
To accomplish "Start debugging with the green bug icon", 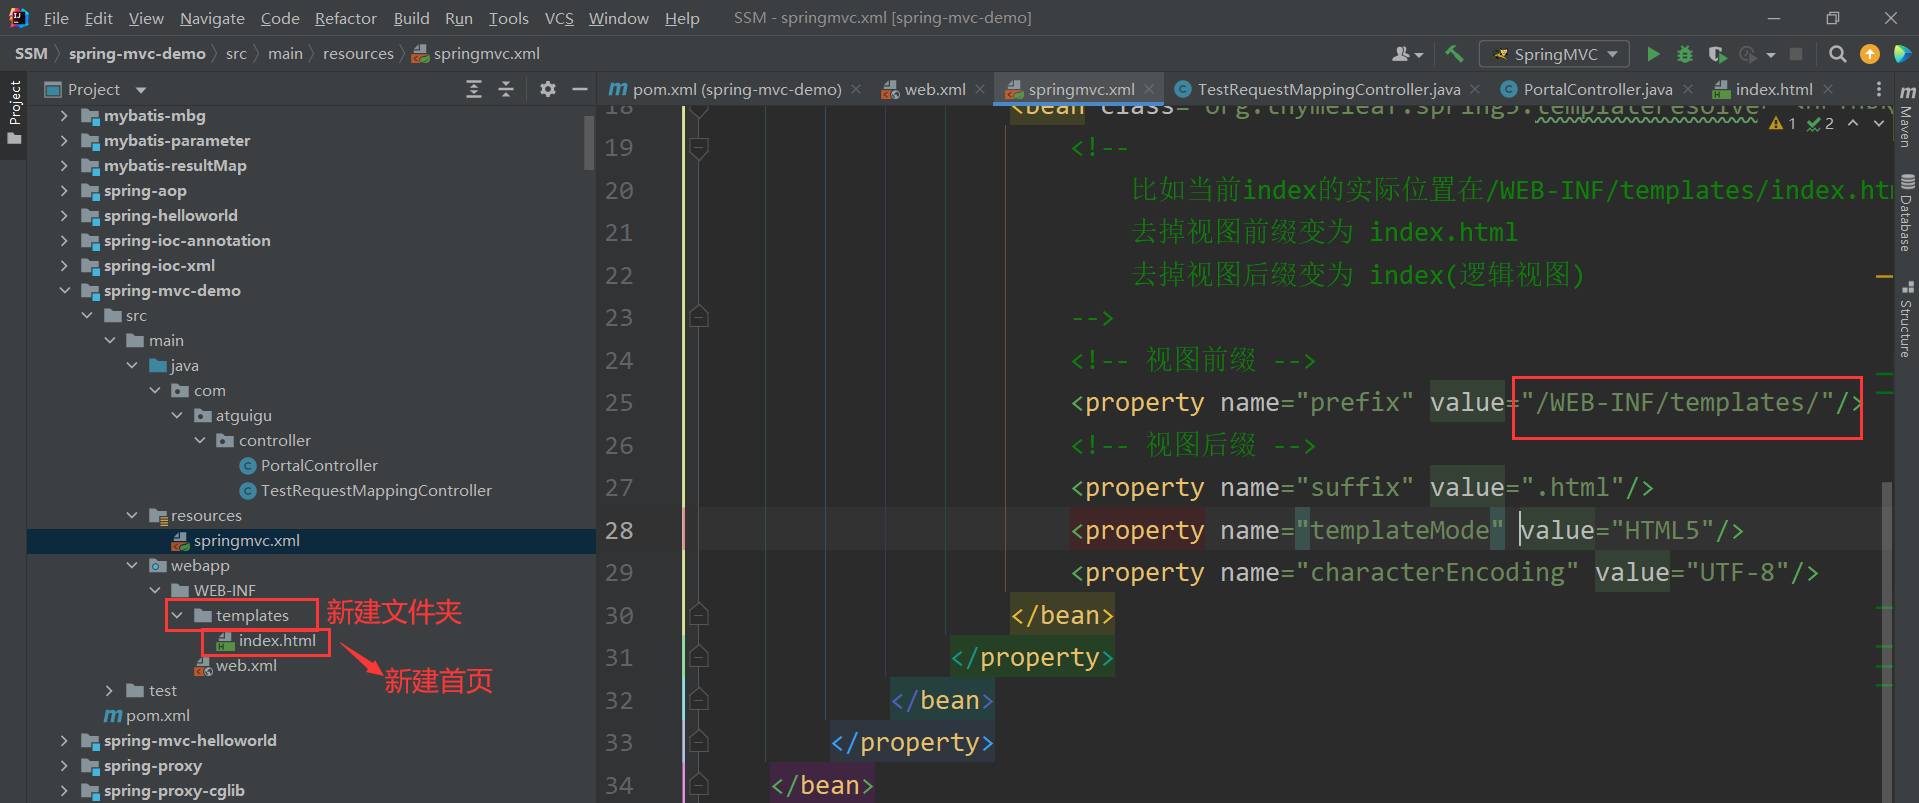I will pos(1685,54).
